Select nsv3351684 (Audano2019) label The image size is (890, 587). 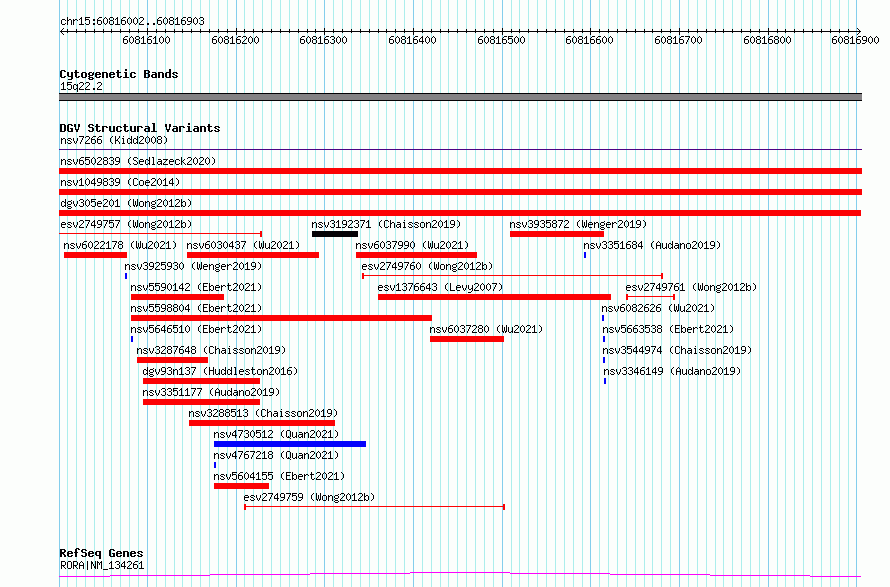(x=652, y=245)
